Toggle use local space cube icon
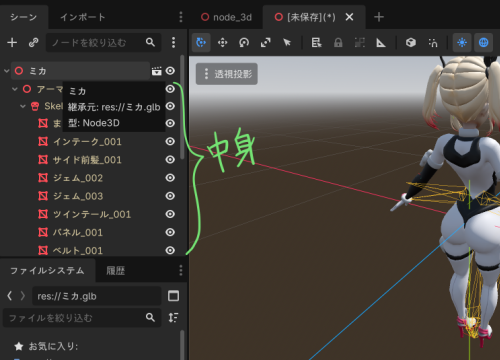500x360 pixels. tap(411, 42)
